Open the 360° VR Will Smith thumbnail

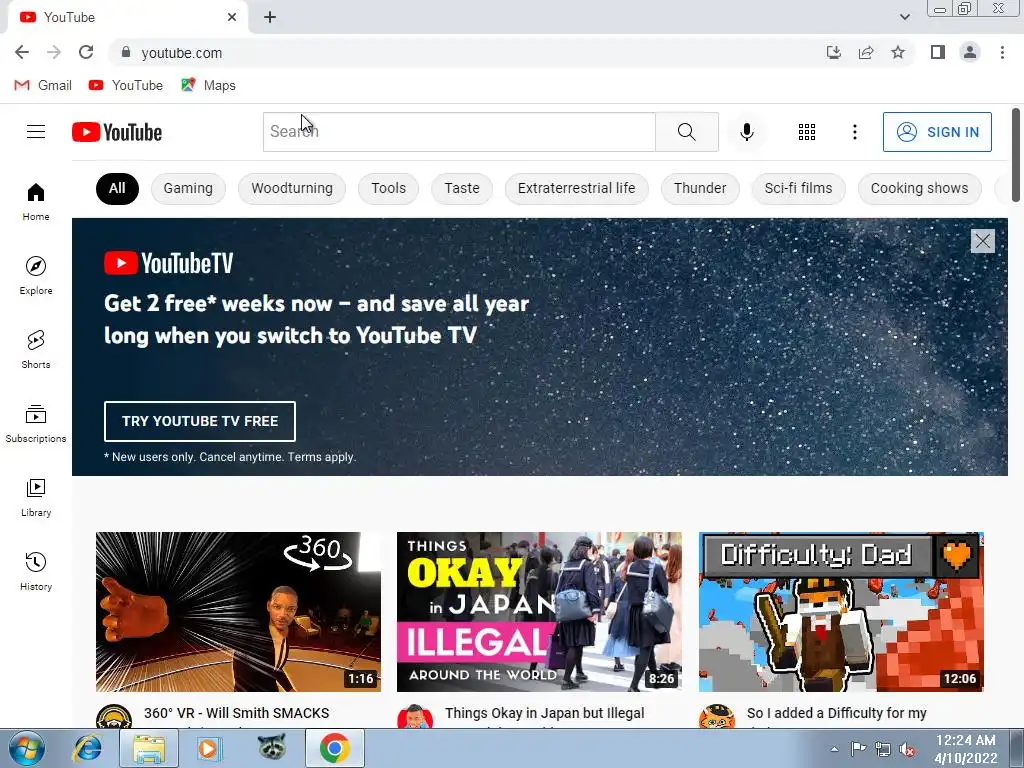point(238,612)
